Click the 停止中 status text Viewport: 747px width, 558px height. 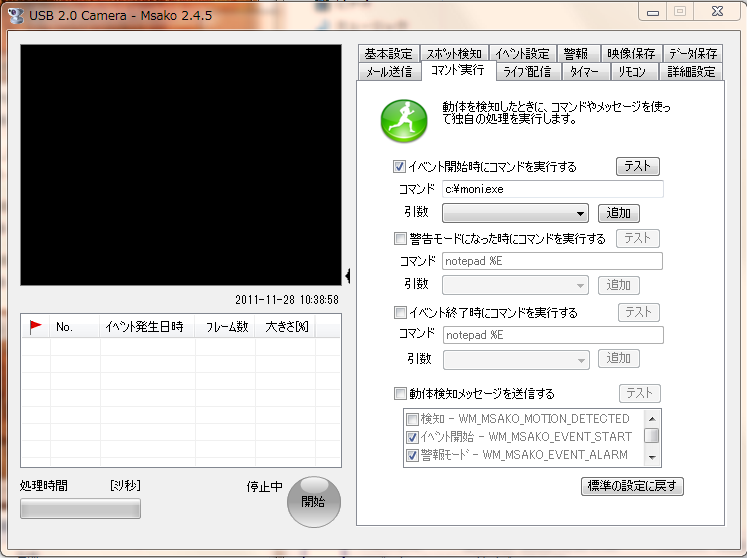264,487
